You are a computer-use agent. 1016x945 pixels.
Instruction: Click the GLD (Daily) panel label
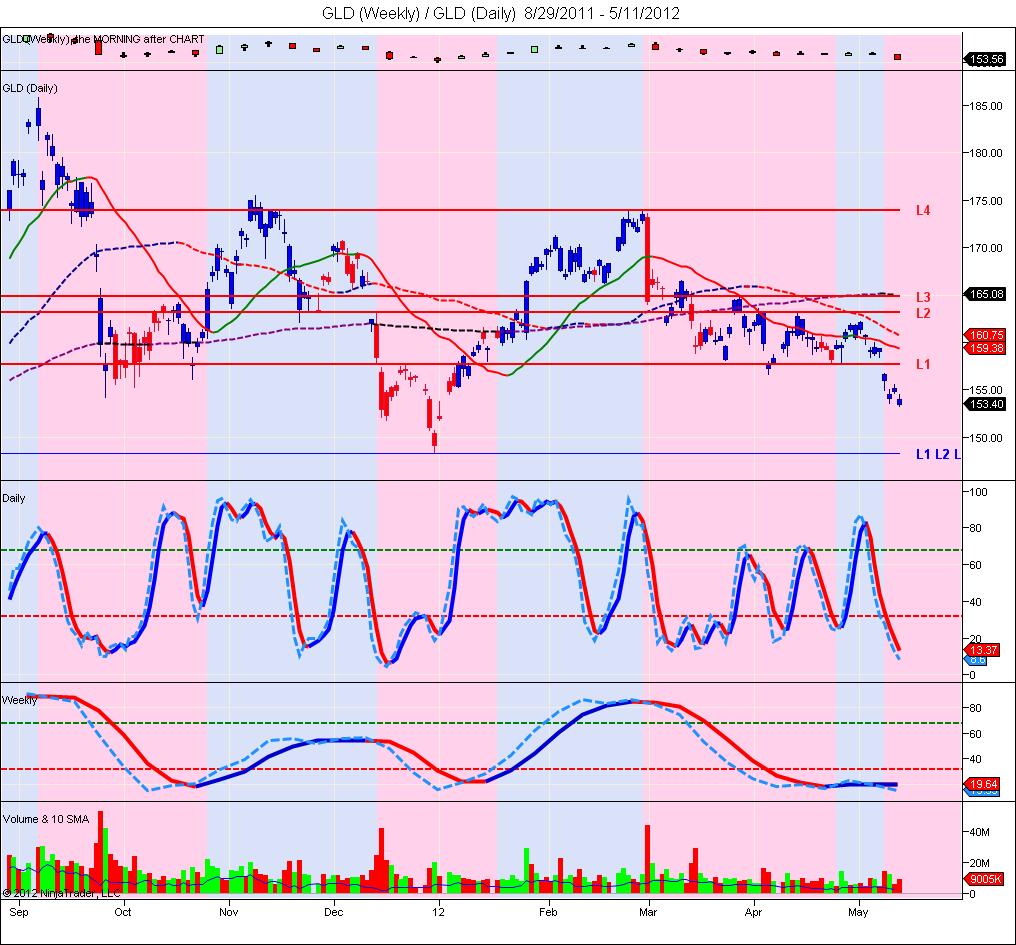[x=30, y=88]
